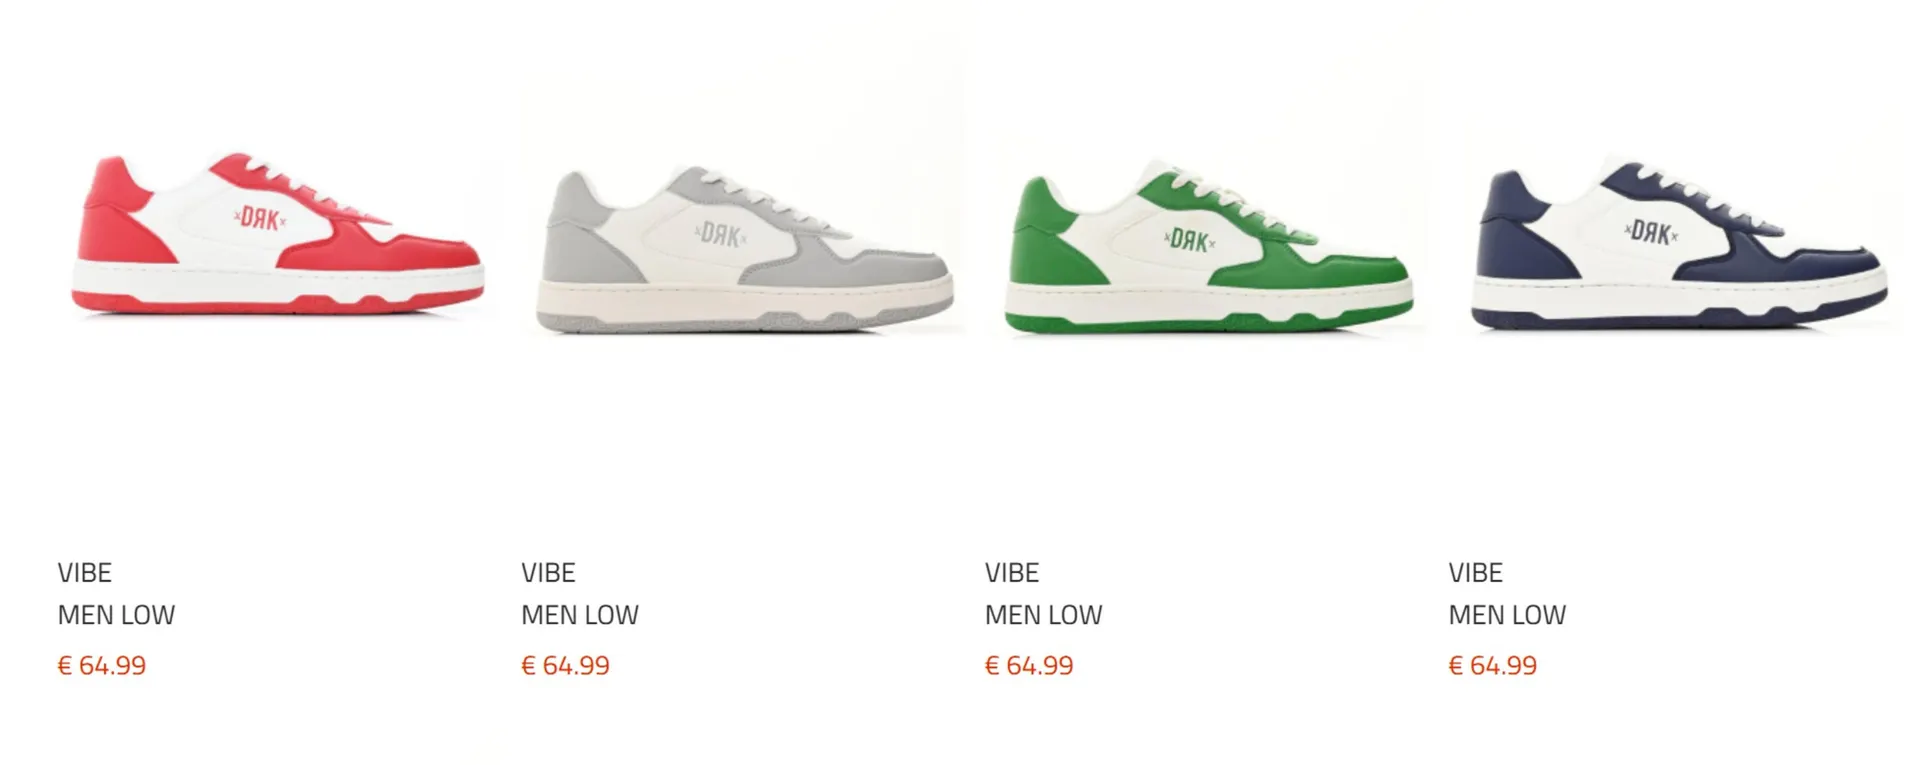Click the € 64.99 price of red sneaker

[102, 666]
